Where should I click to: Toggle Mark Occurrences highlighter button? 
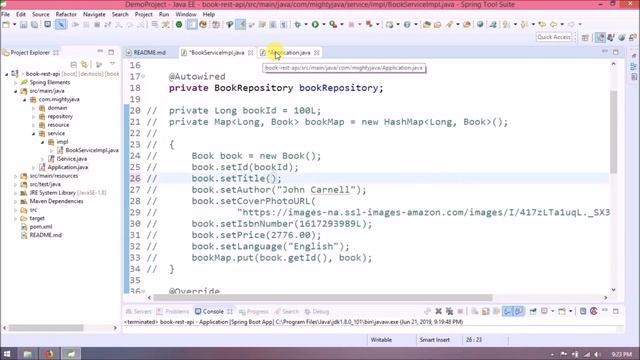241,24
